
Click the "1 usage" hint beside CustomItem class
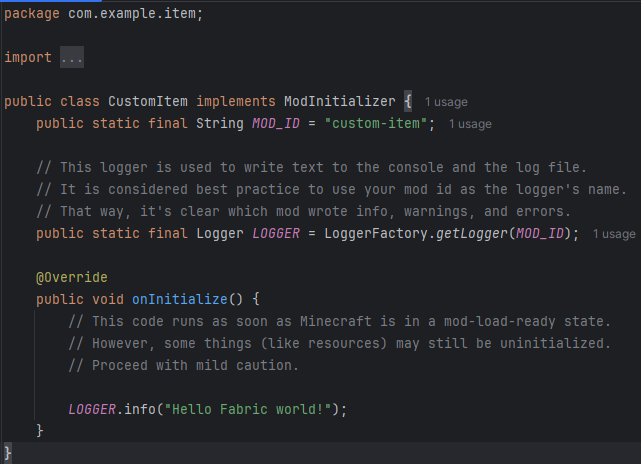[446, 102]
